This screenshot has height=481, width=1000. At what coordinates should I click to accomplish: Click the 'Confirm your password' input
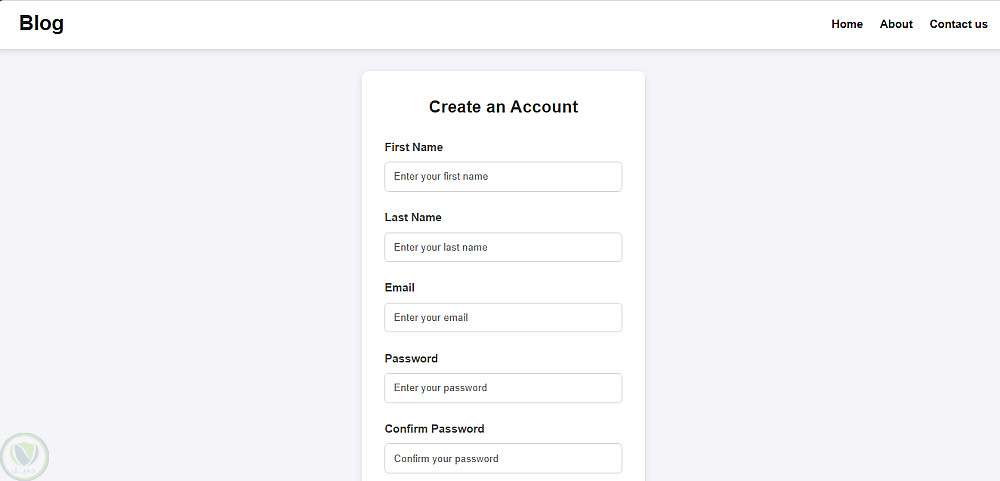point(503,458)
